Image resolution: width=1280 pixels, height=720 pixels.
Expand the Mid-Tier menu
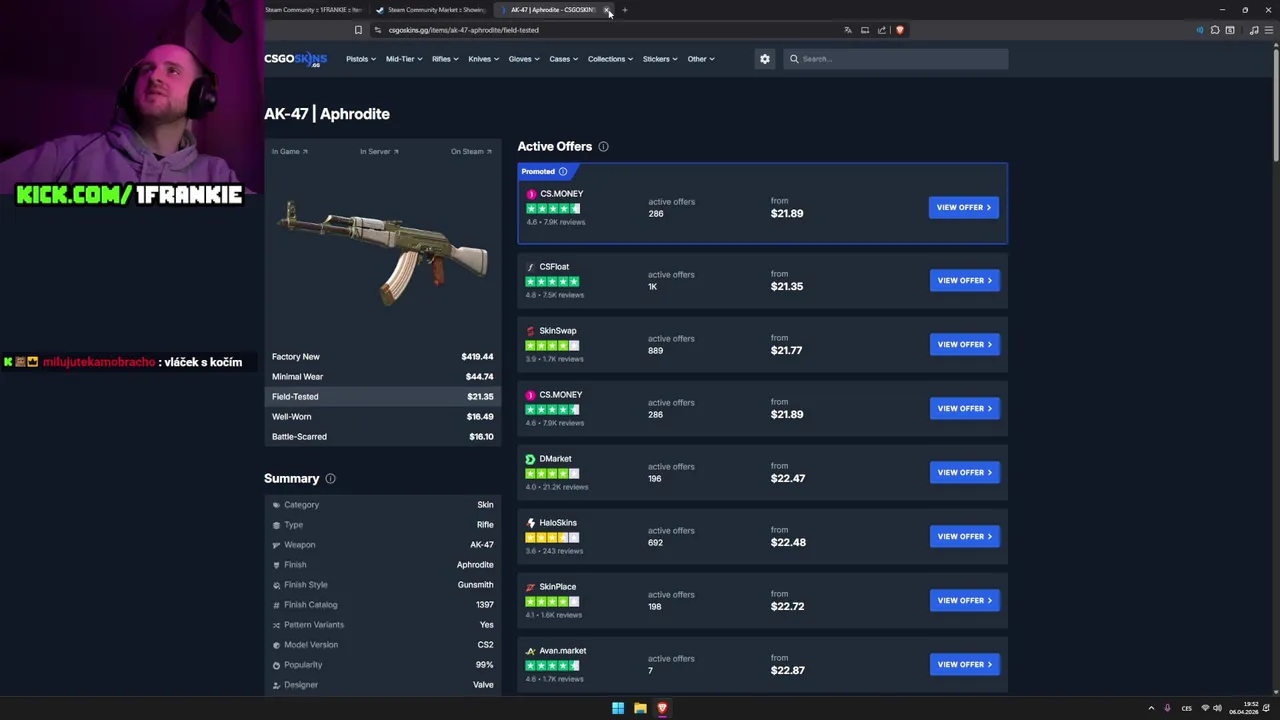click(403, 59)
